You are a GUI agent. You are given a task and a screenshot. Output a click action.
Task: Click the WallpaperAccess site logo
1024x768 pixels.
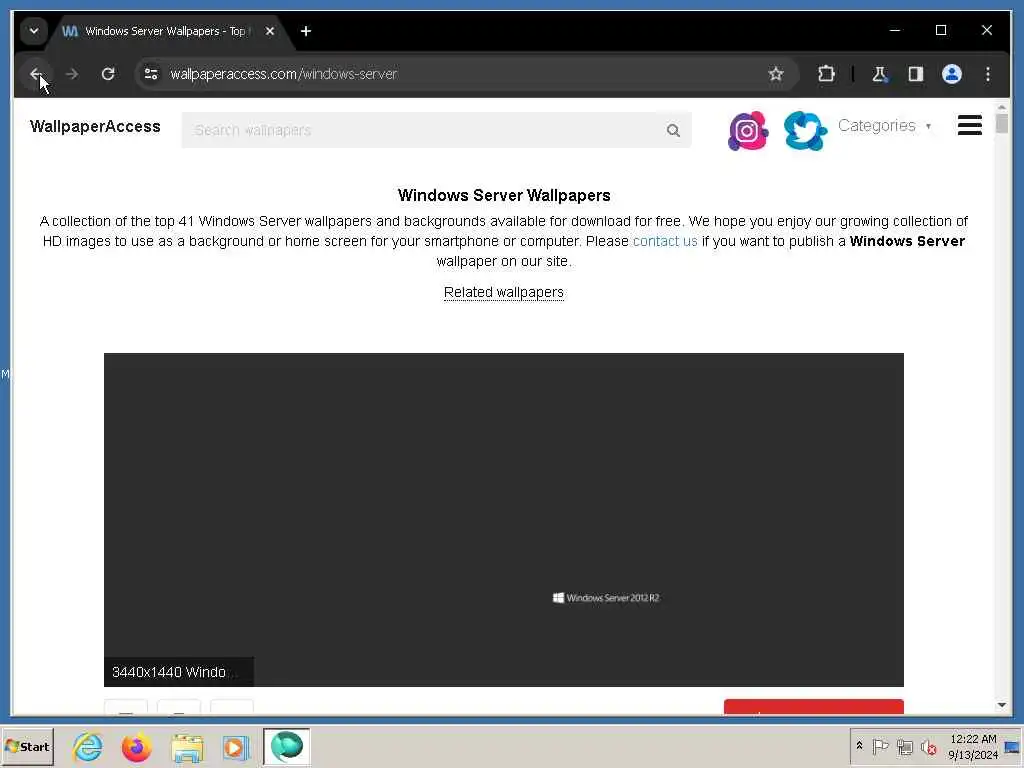click(95, 126)
